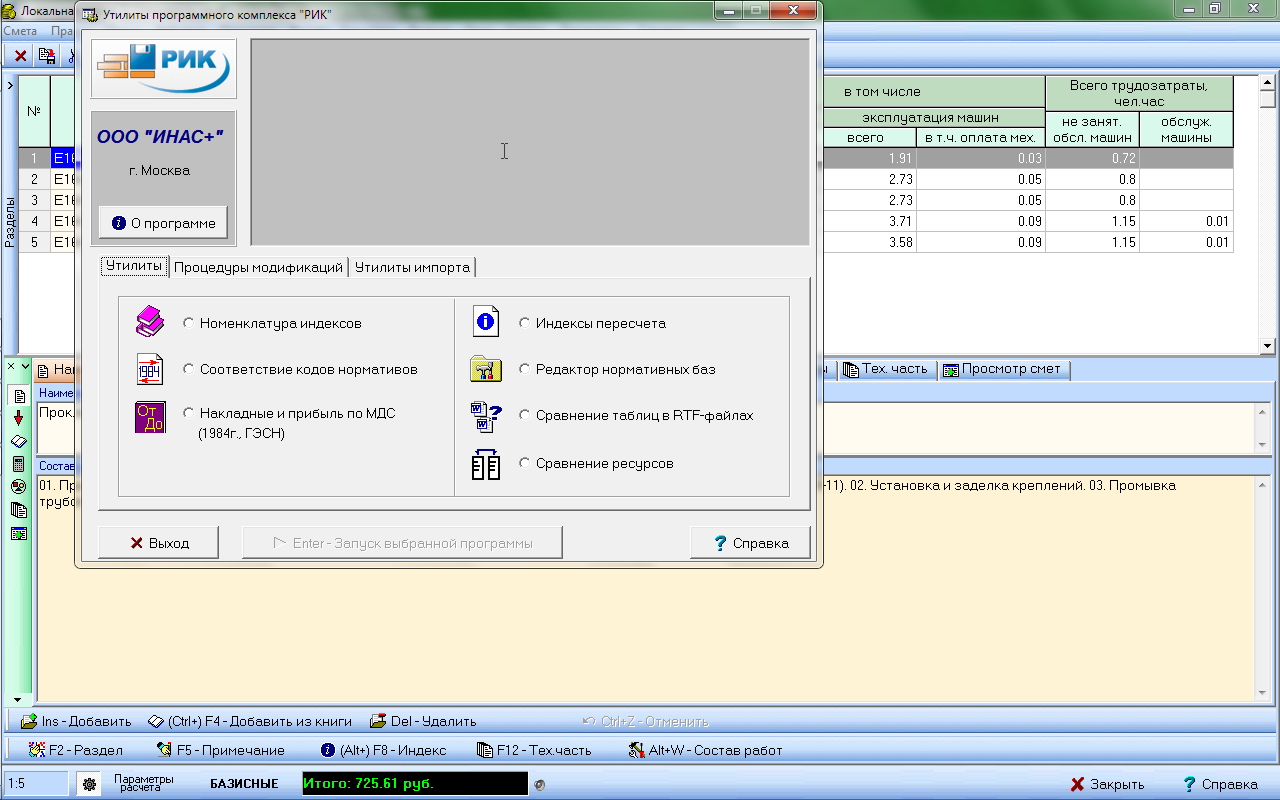The width and height of the screenshot is (1280, 800).
Task: Click Закрыть in the main window
Action: pos(1107,784)
